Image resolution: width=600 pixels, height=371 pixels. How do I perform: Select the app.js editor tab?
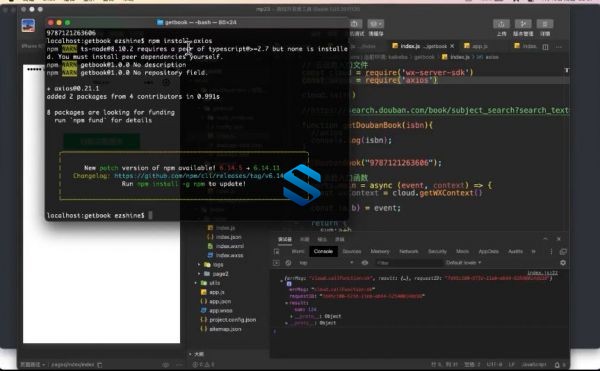point(476,46)
